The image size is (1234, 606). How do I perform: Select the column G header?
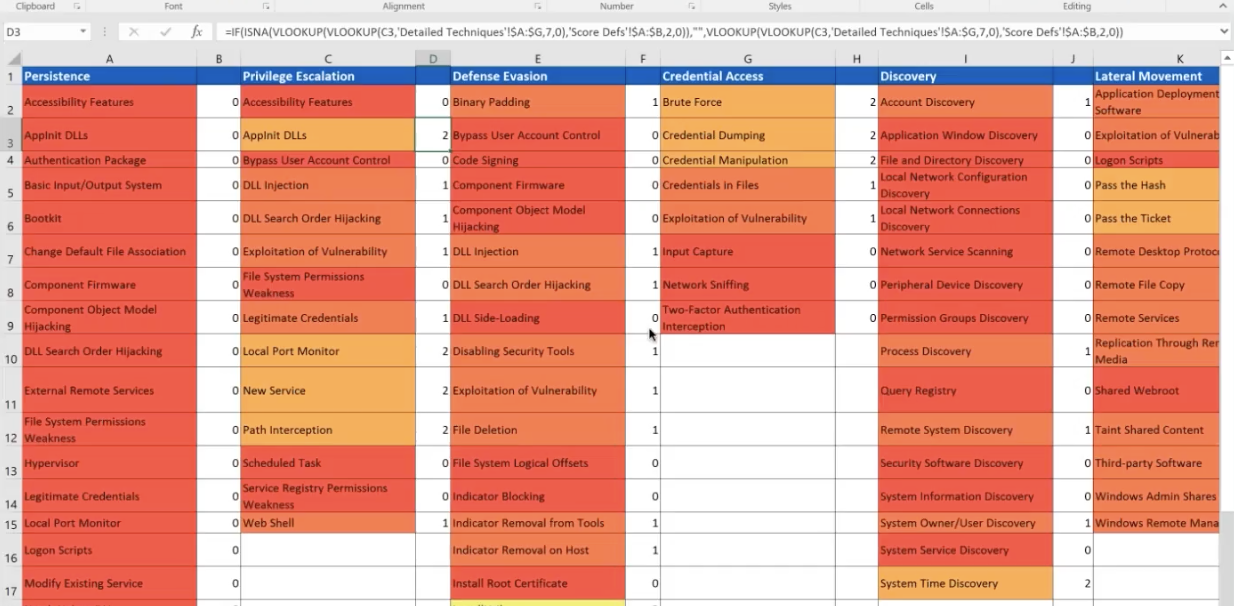pyautogui.click(x=747, y=59)
